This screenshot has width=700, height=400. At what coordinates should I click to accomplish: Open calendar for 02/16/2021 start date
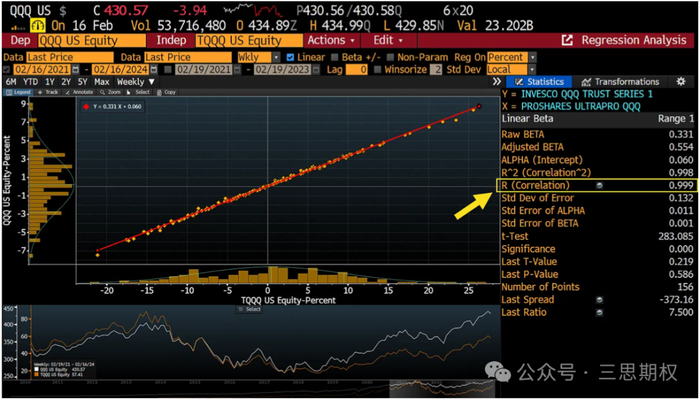(x=75, y=70)
